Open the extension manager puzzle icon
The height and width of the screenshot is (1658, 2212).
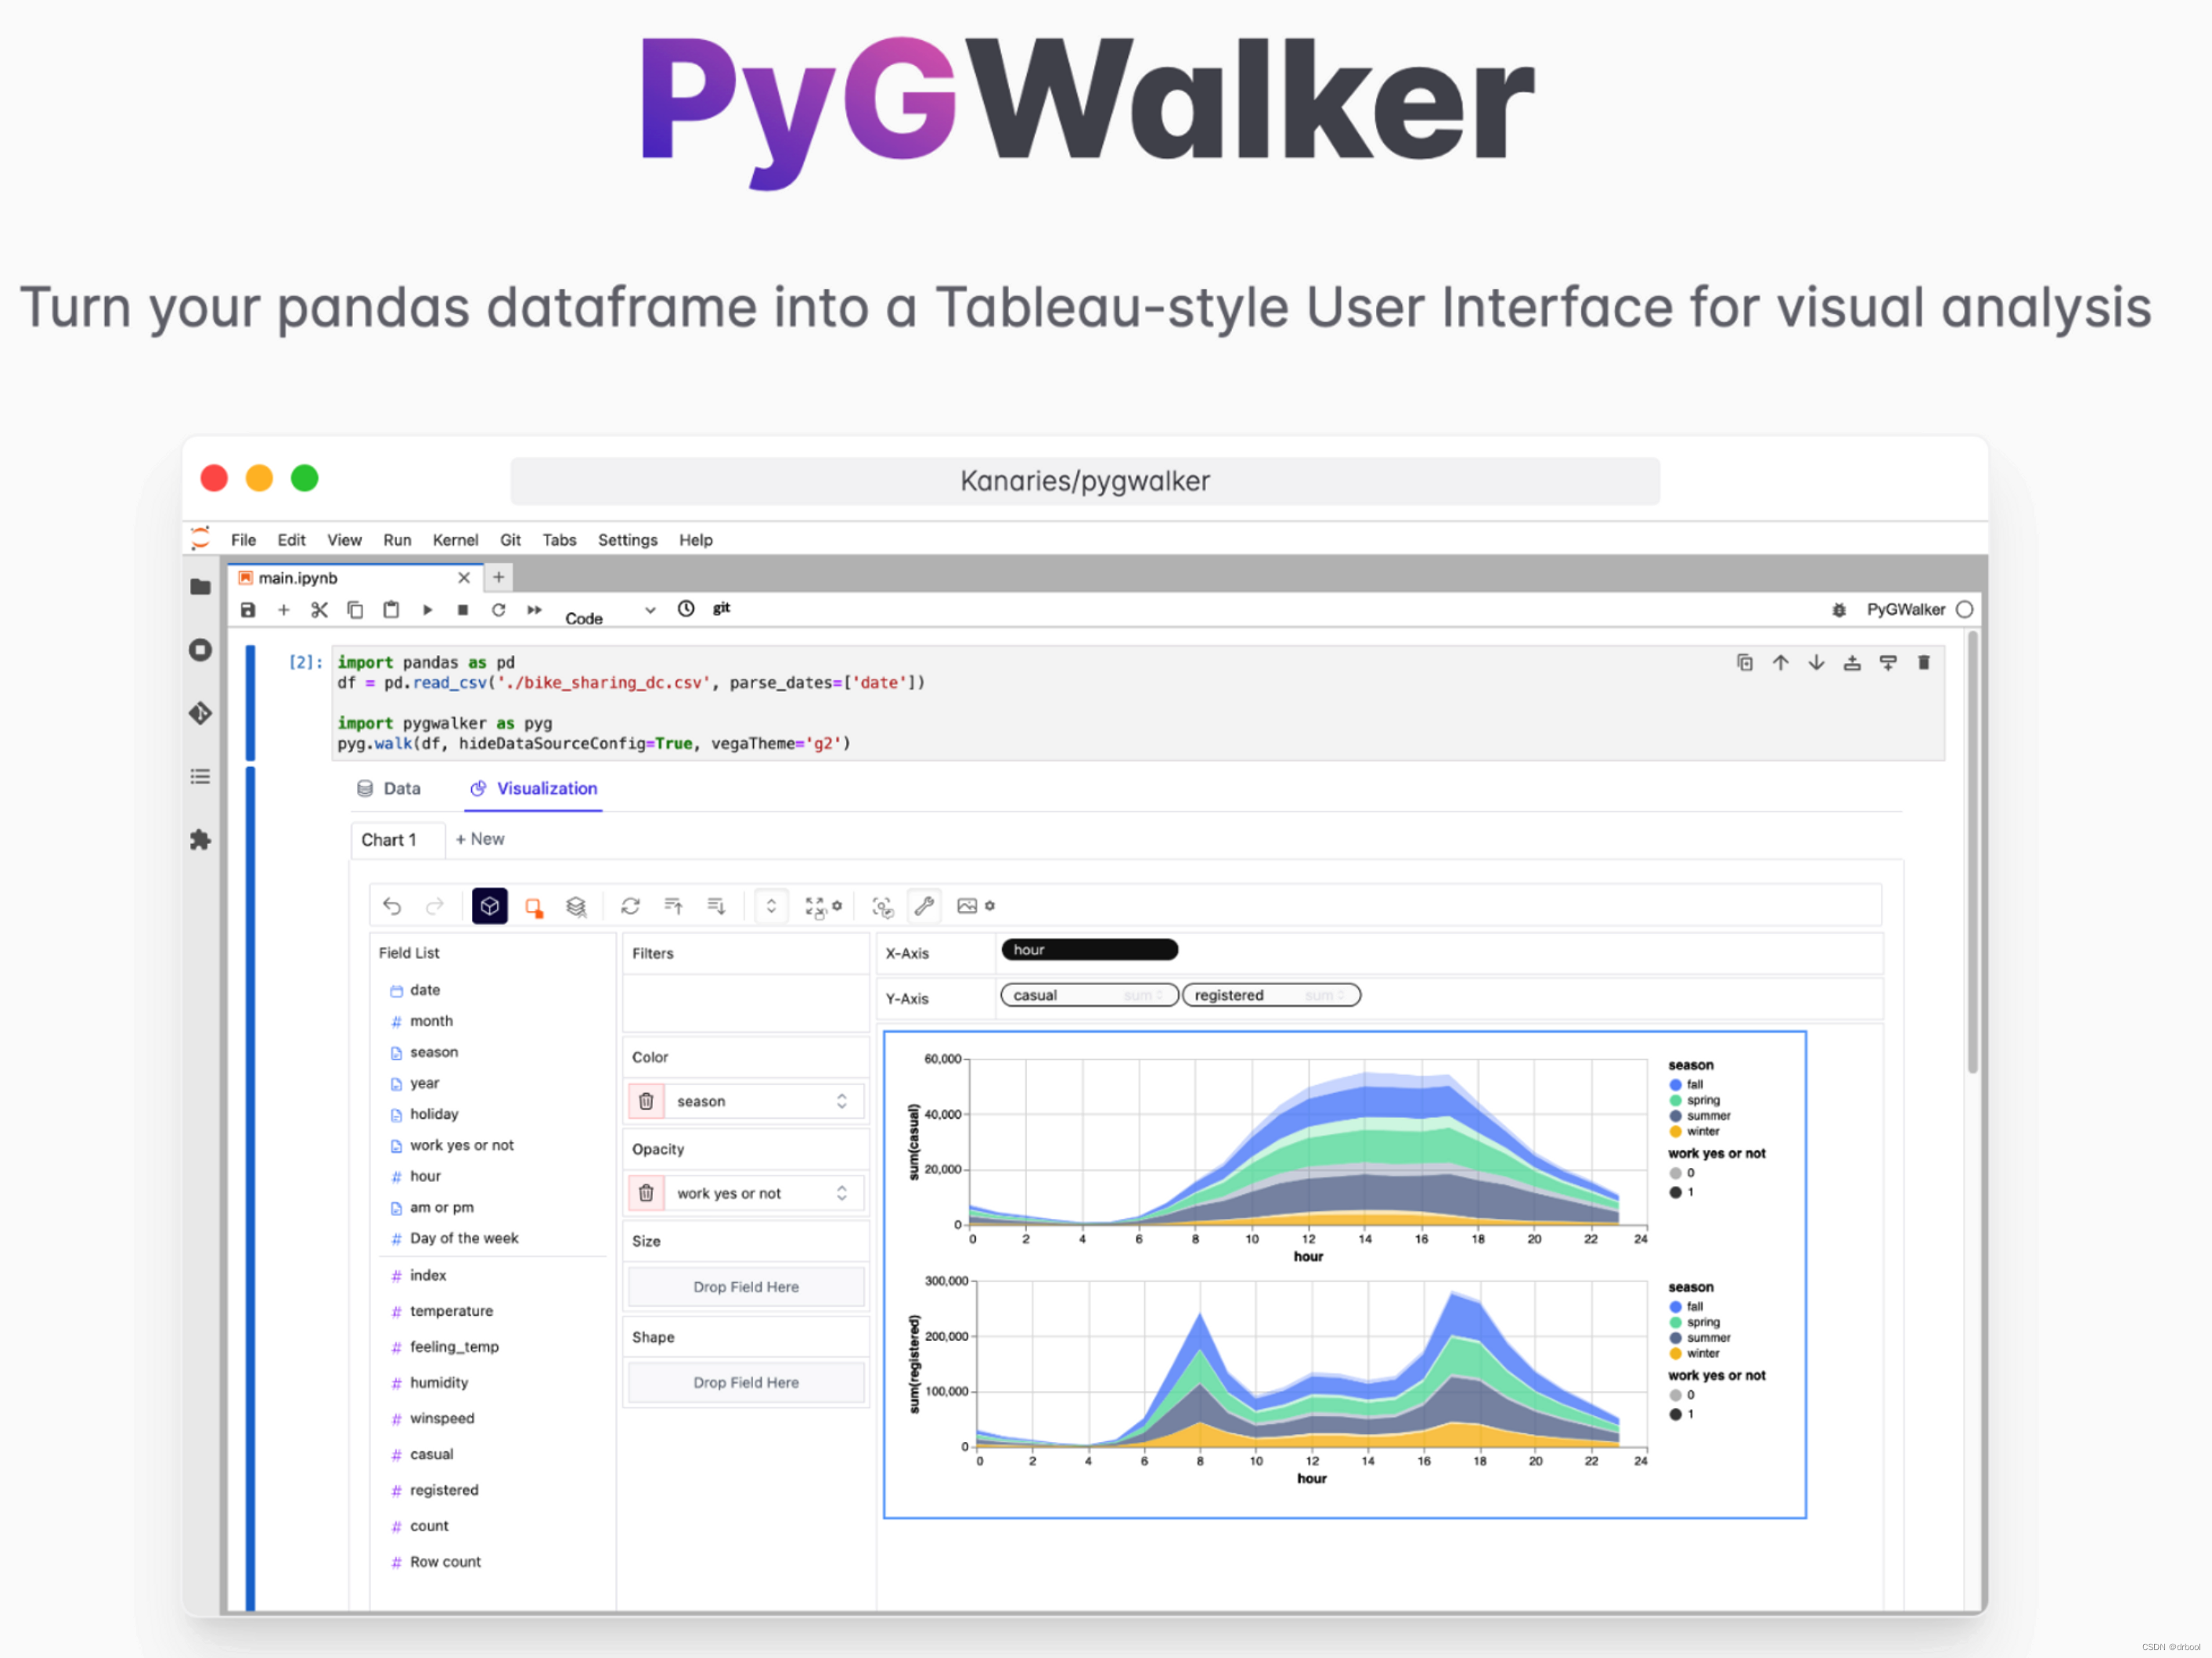coord(200,840)
